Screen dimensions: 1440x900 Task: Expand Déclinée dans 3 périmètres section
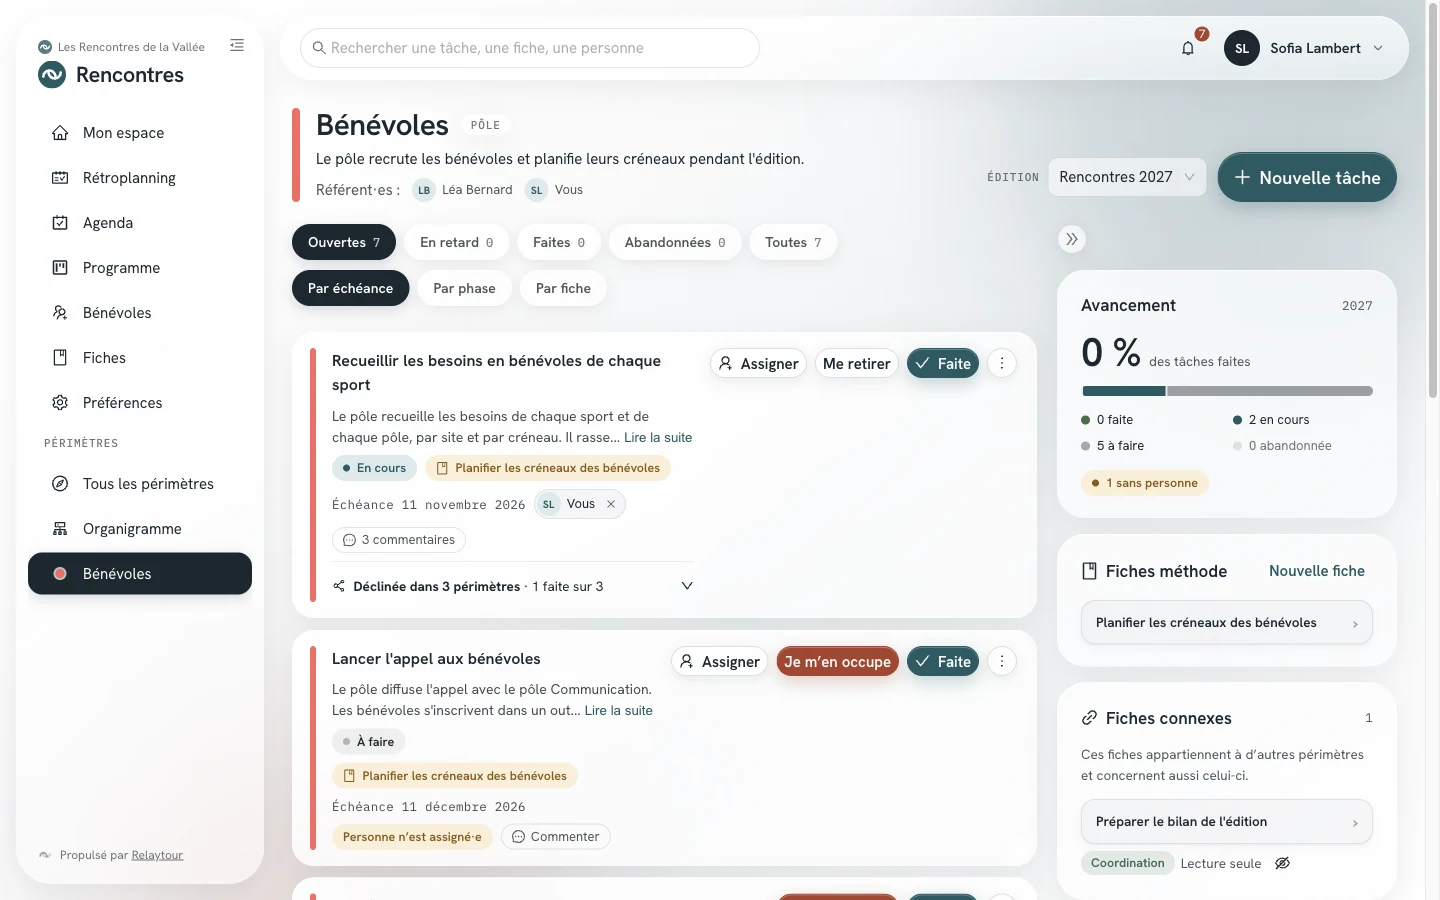coord(513,587)
